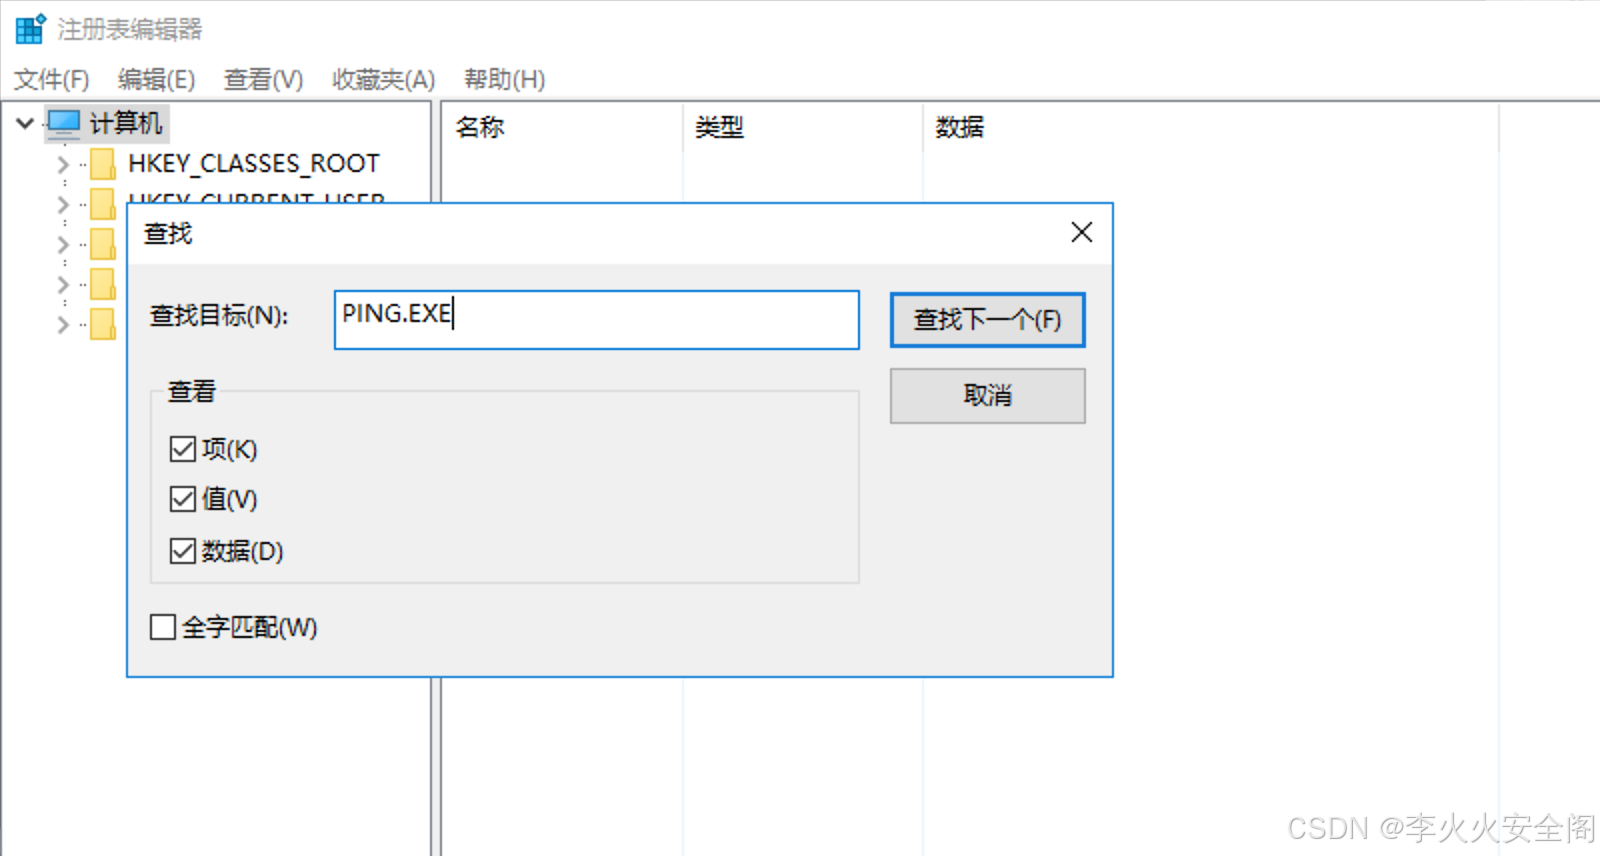1600x856 pixels.
Task: Click the Registry Editor app icon in title bar
Action: coord(30,29)
